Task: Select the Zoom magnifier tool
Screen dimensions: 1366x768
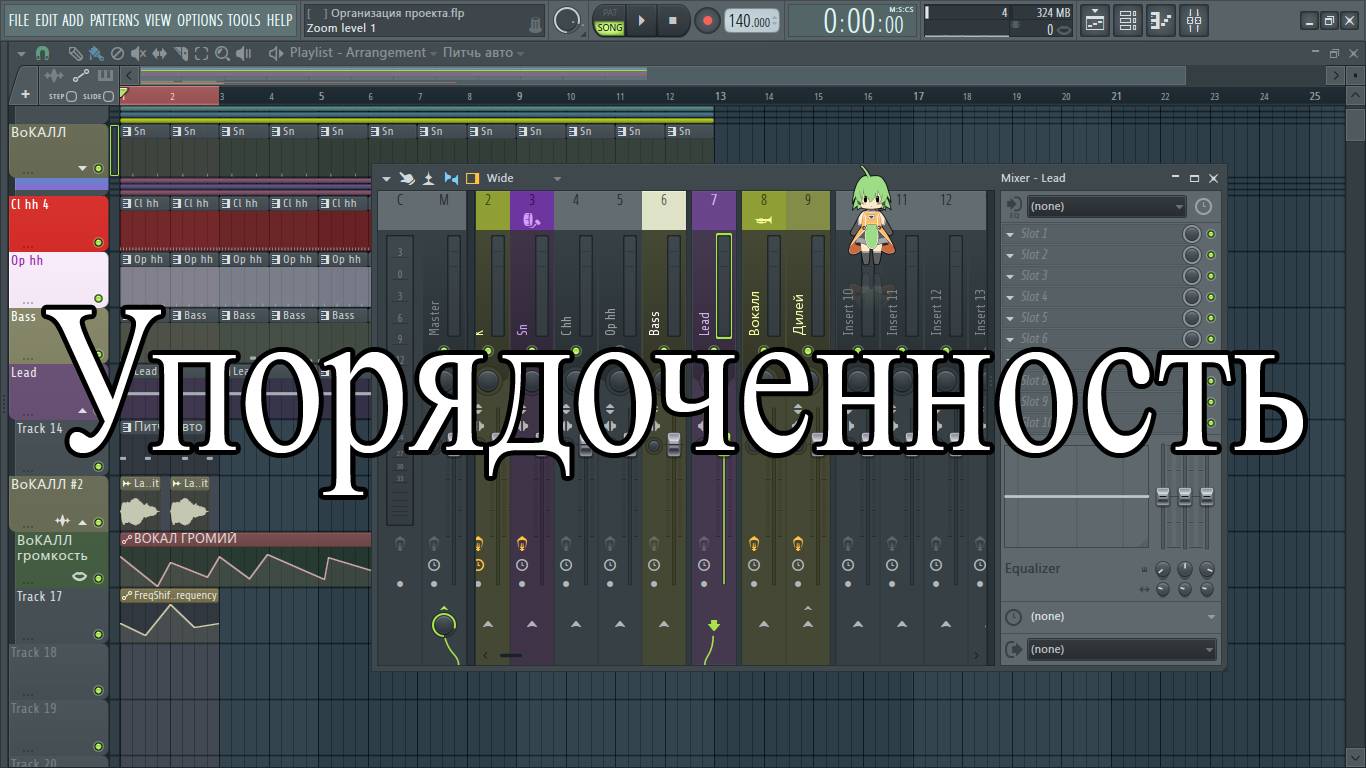Action: (x=222, y=53)
